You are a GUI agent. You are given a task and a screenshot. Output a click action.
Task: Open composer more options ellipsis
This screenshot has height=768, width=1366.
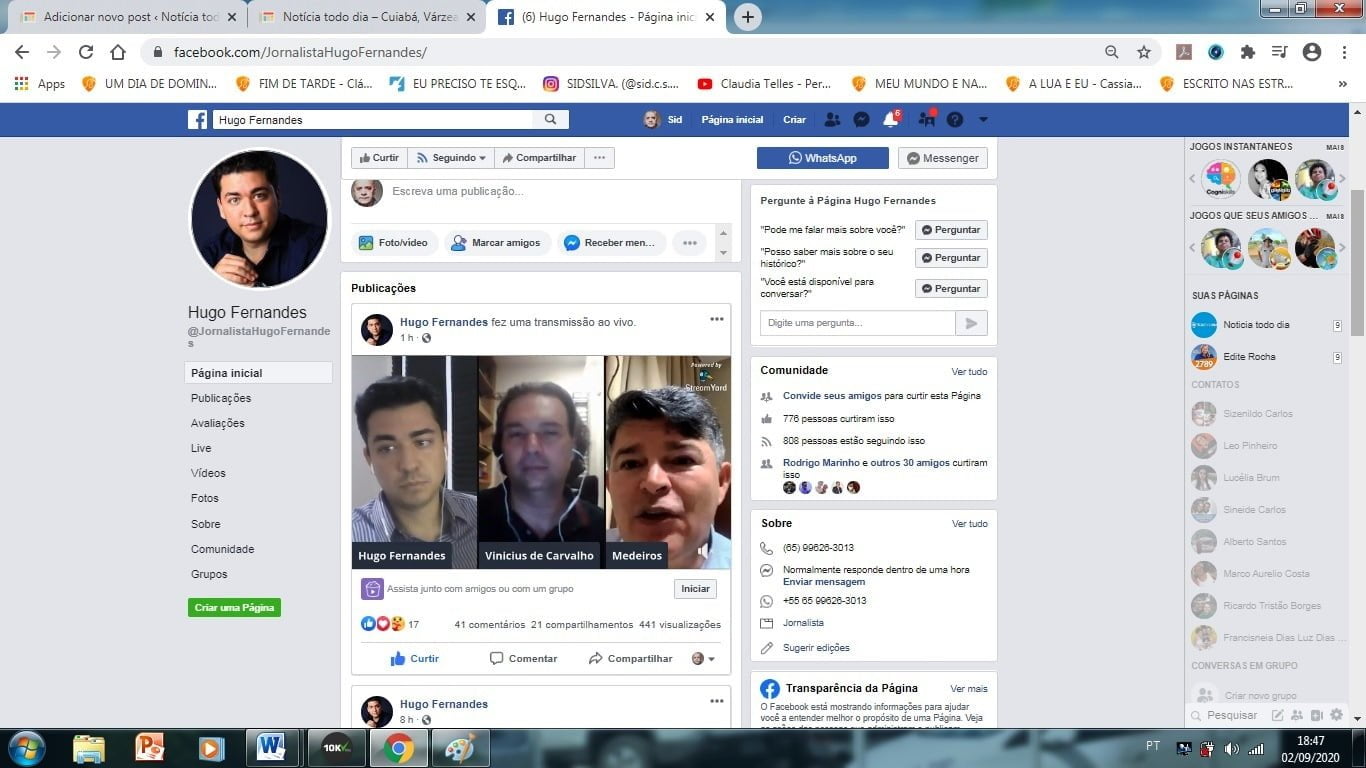point(690,242)
